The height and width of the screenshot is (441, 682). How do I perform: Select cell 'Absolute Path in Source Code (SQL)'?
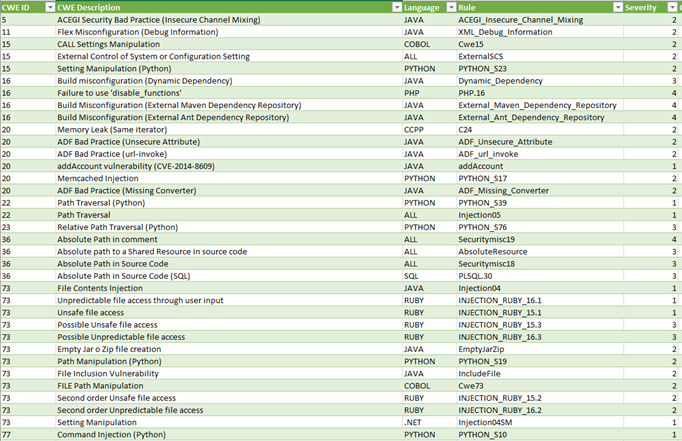tap(229, 276)
